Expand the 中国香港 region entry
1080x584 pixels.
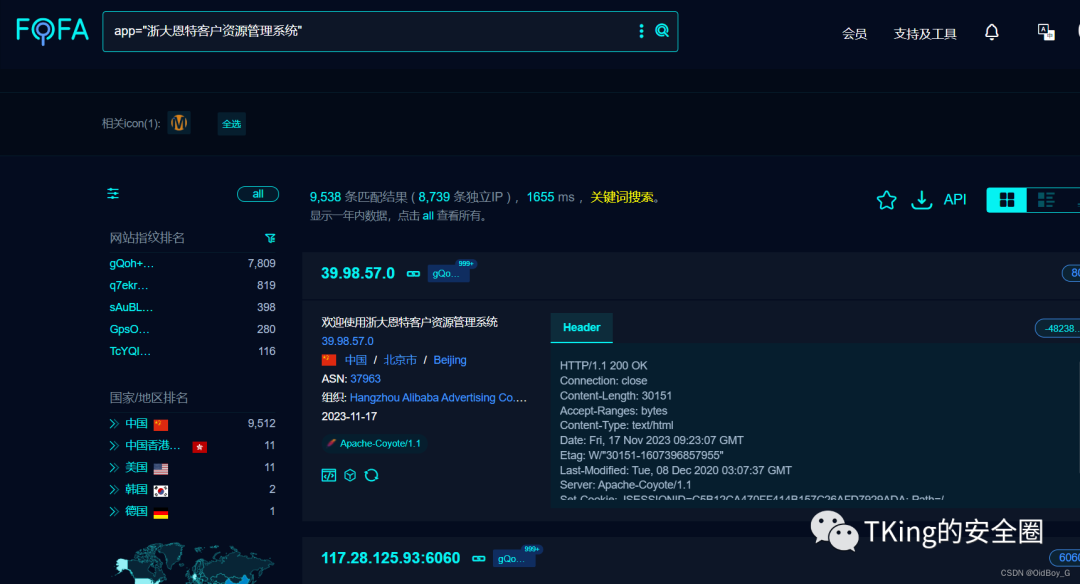pyautogui.click(x=114, y=446)
